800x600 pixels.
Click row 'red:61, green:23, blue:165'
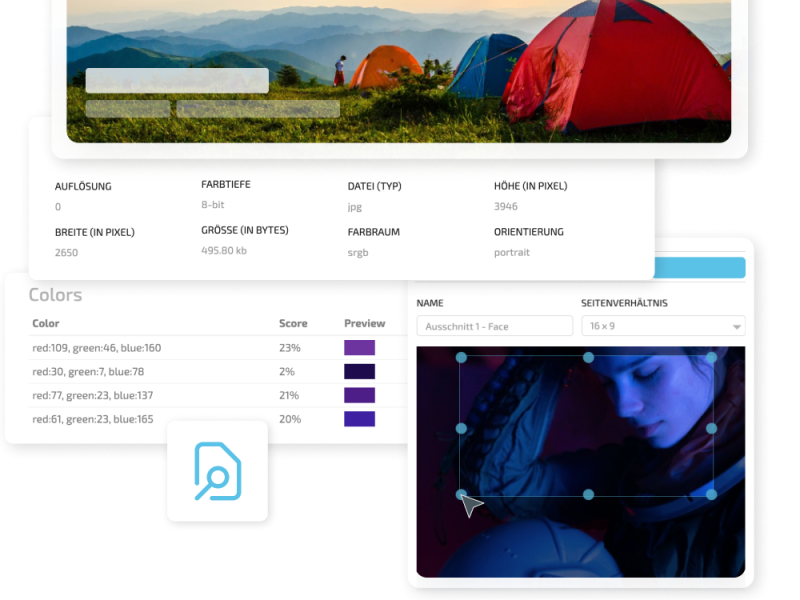tap(218, 419)
